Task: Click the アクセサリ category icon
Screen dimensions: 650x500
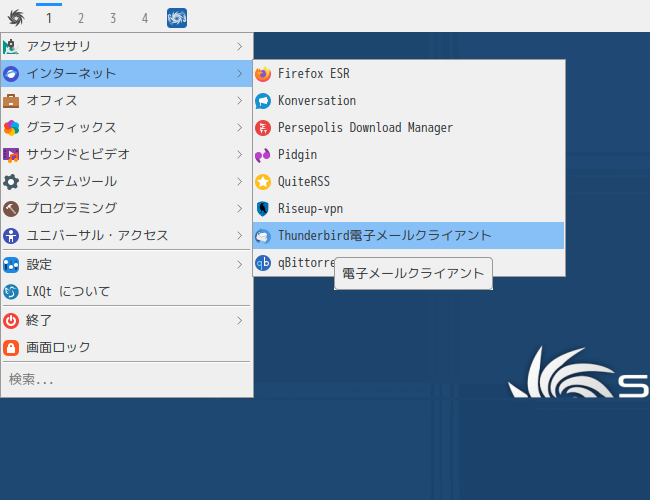Action: click(x=11, y=46)
